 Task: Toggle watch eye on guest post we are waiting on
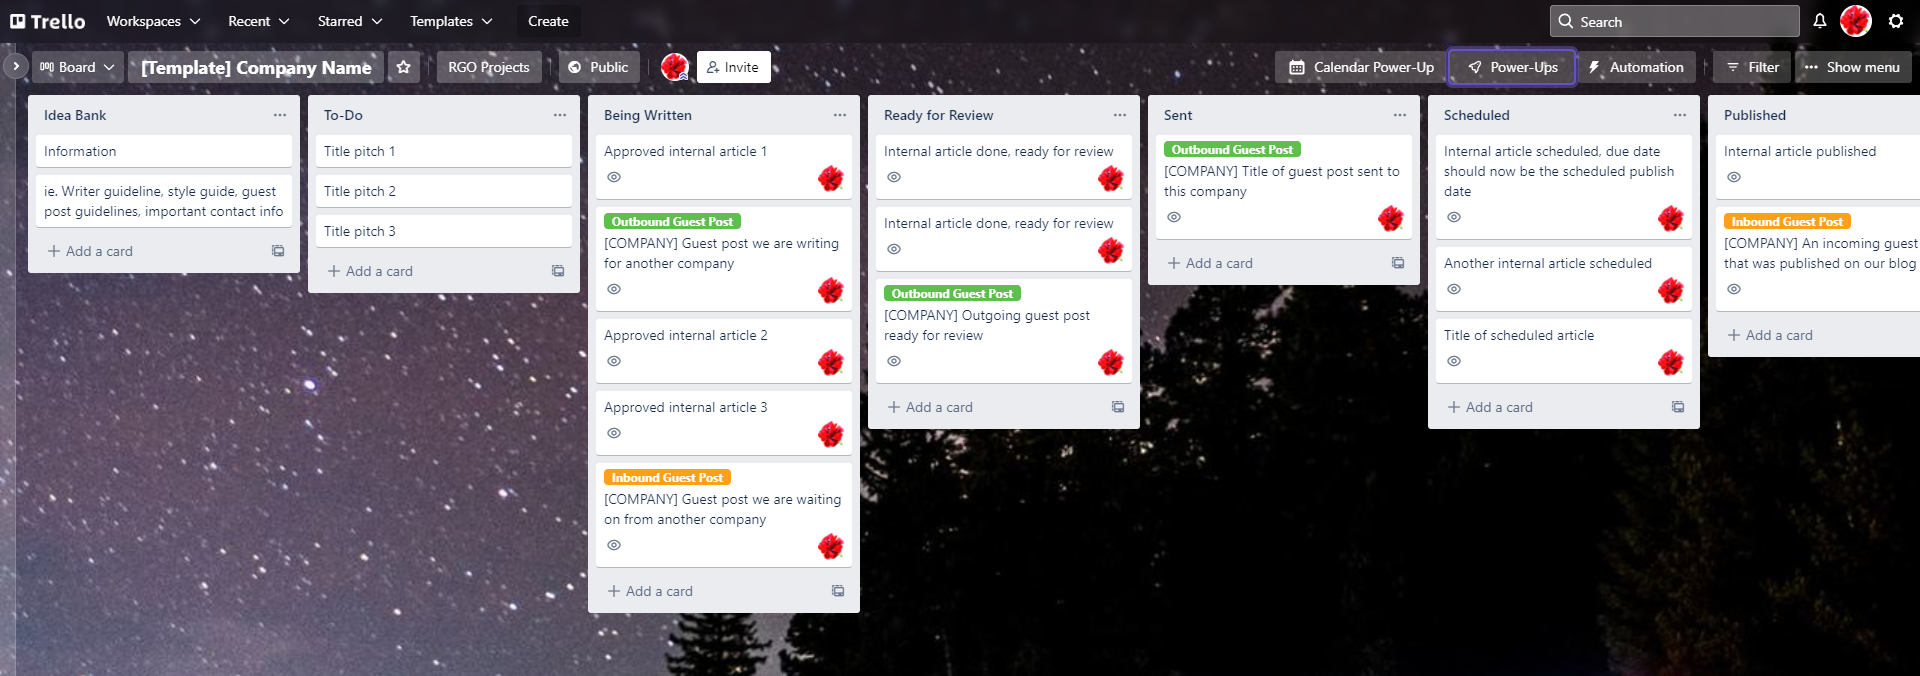[x=614, y=545]
